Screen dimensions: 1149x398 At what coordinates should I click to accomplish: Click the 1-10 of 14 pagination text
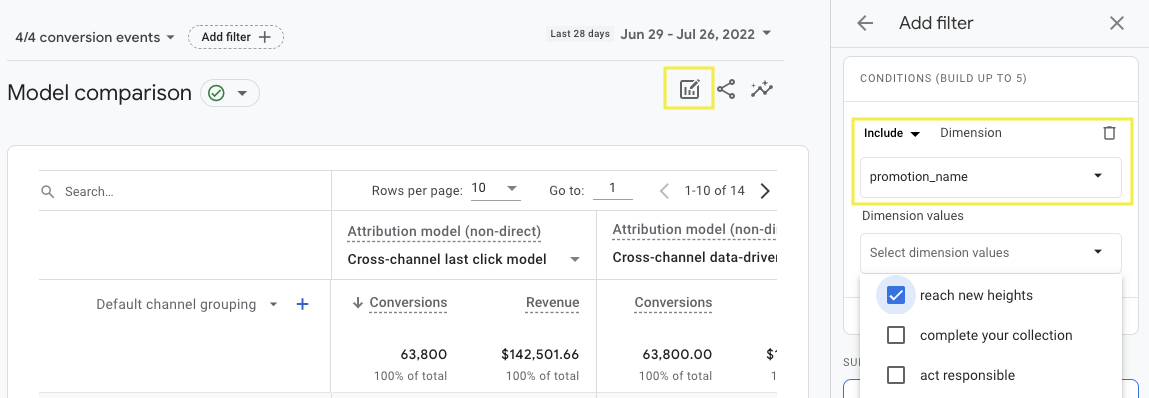pos(714,191)
